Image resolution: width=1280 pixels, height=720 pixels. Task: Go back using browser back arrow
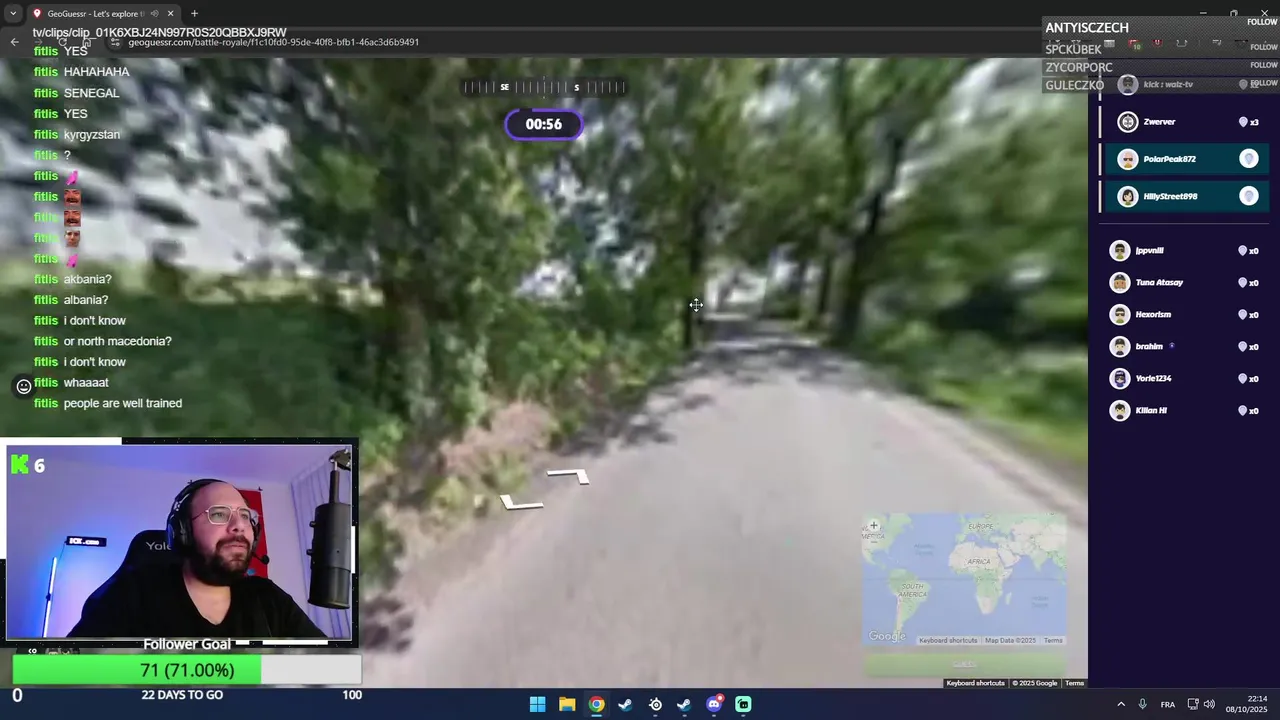[x=14, y=42]
